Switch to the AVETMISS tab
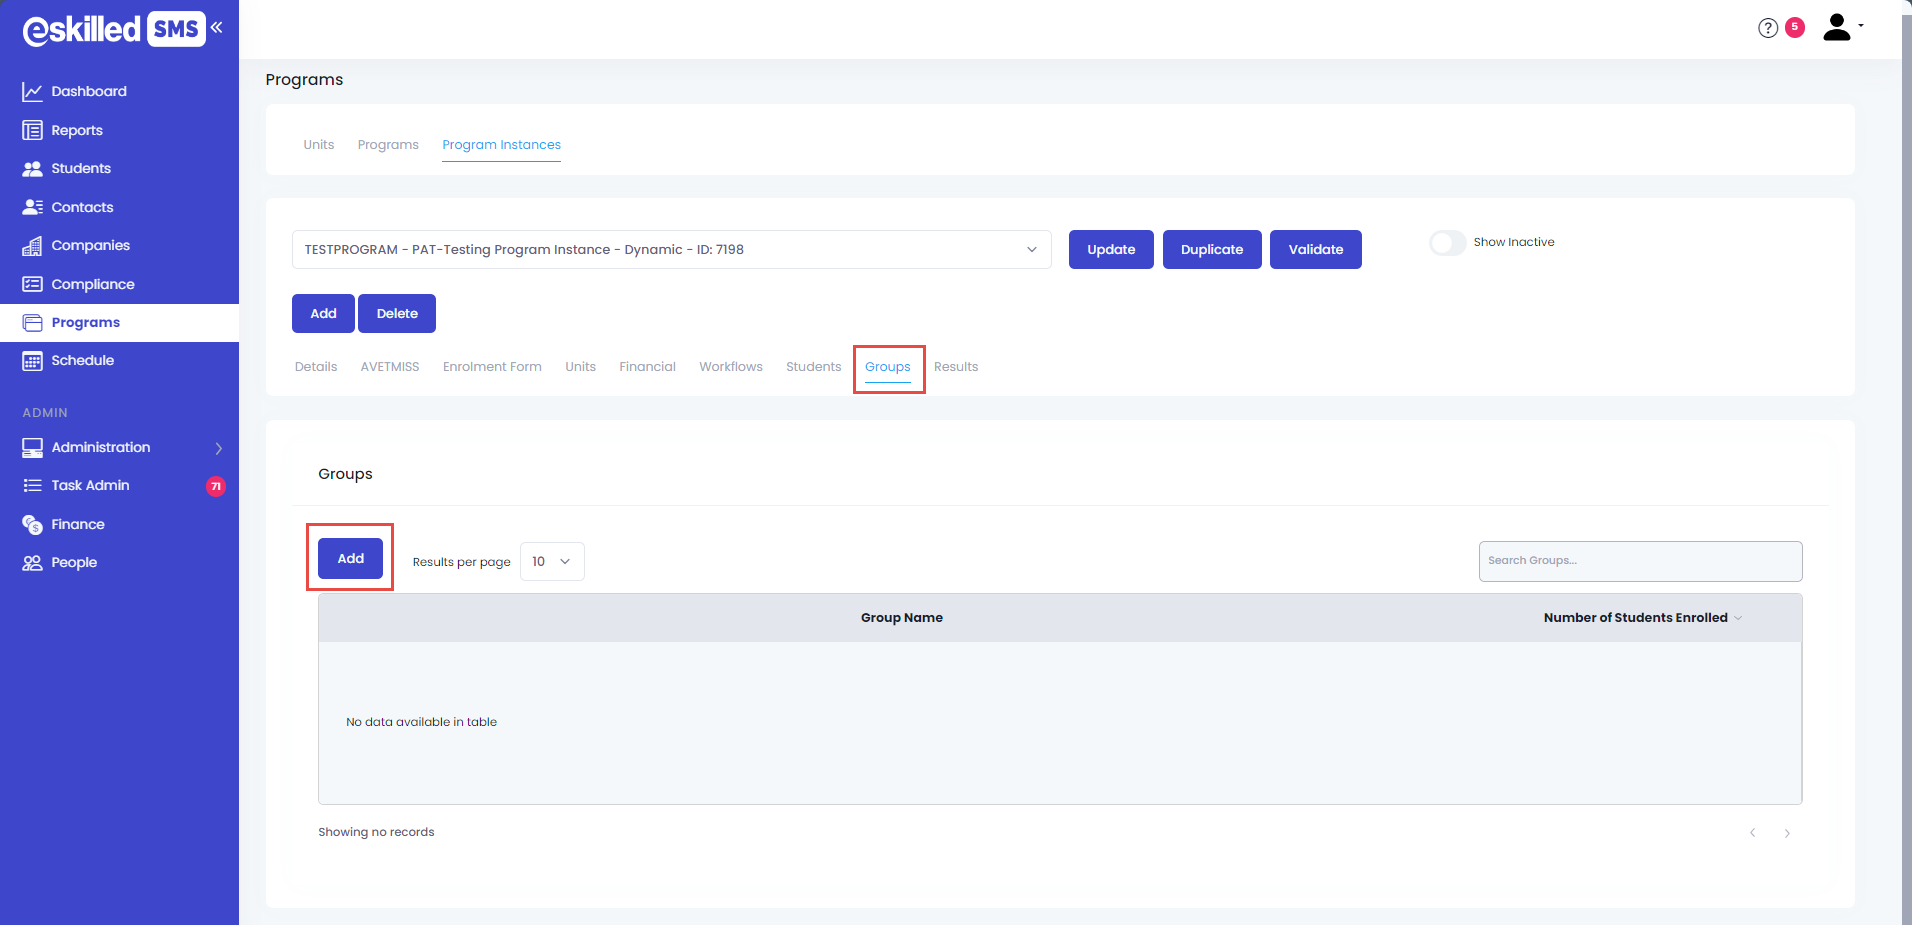 [x=390, y=367]
